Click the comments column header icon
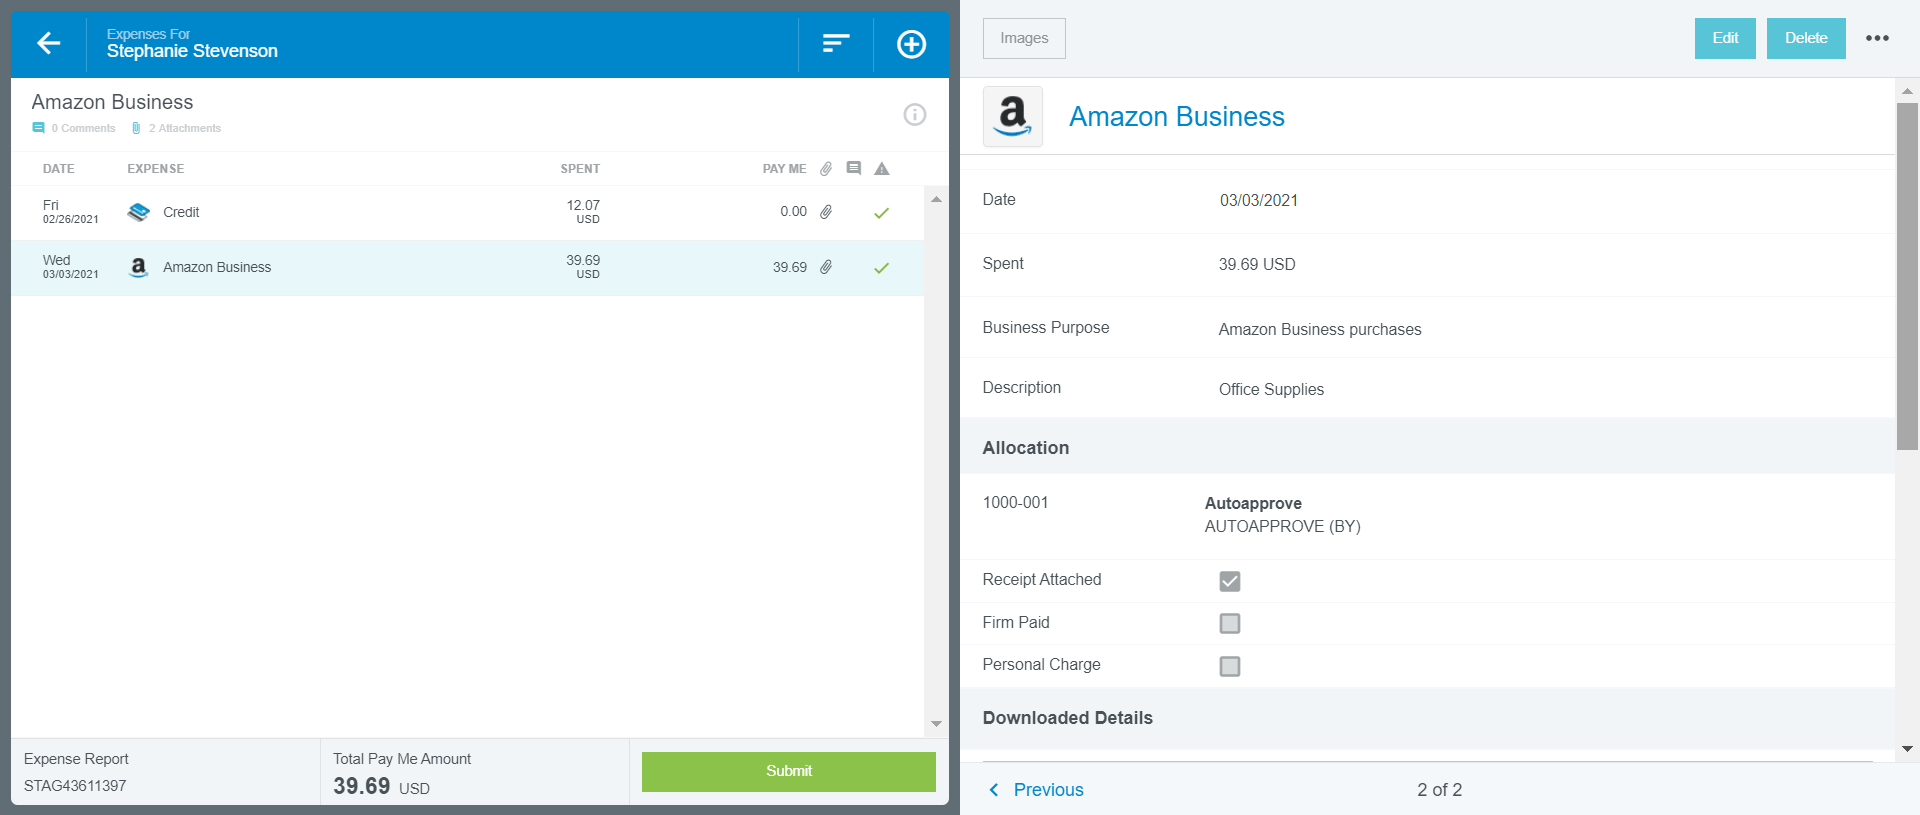1920x815 pixels. (853, 168)
